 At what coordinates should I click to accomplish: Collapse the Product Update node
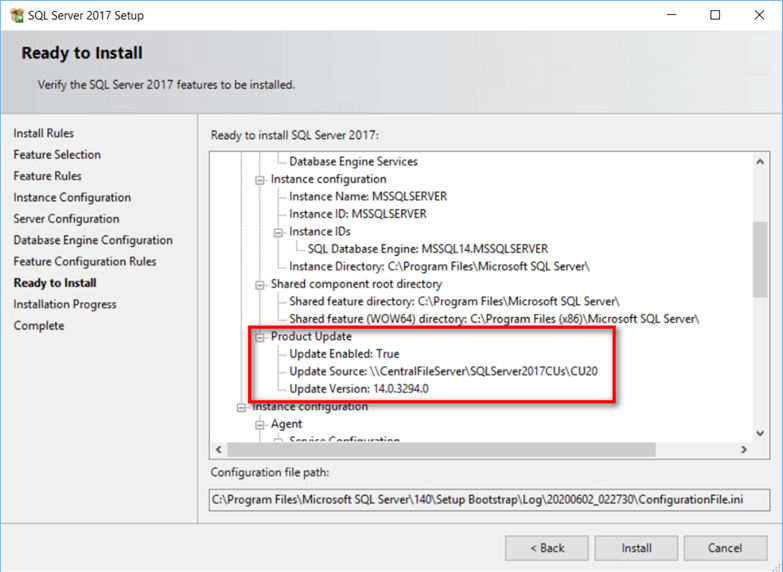coord(260,337)
